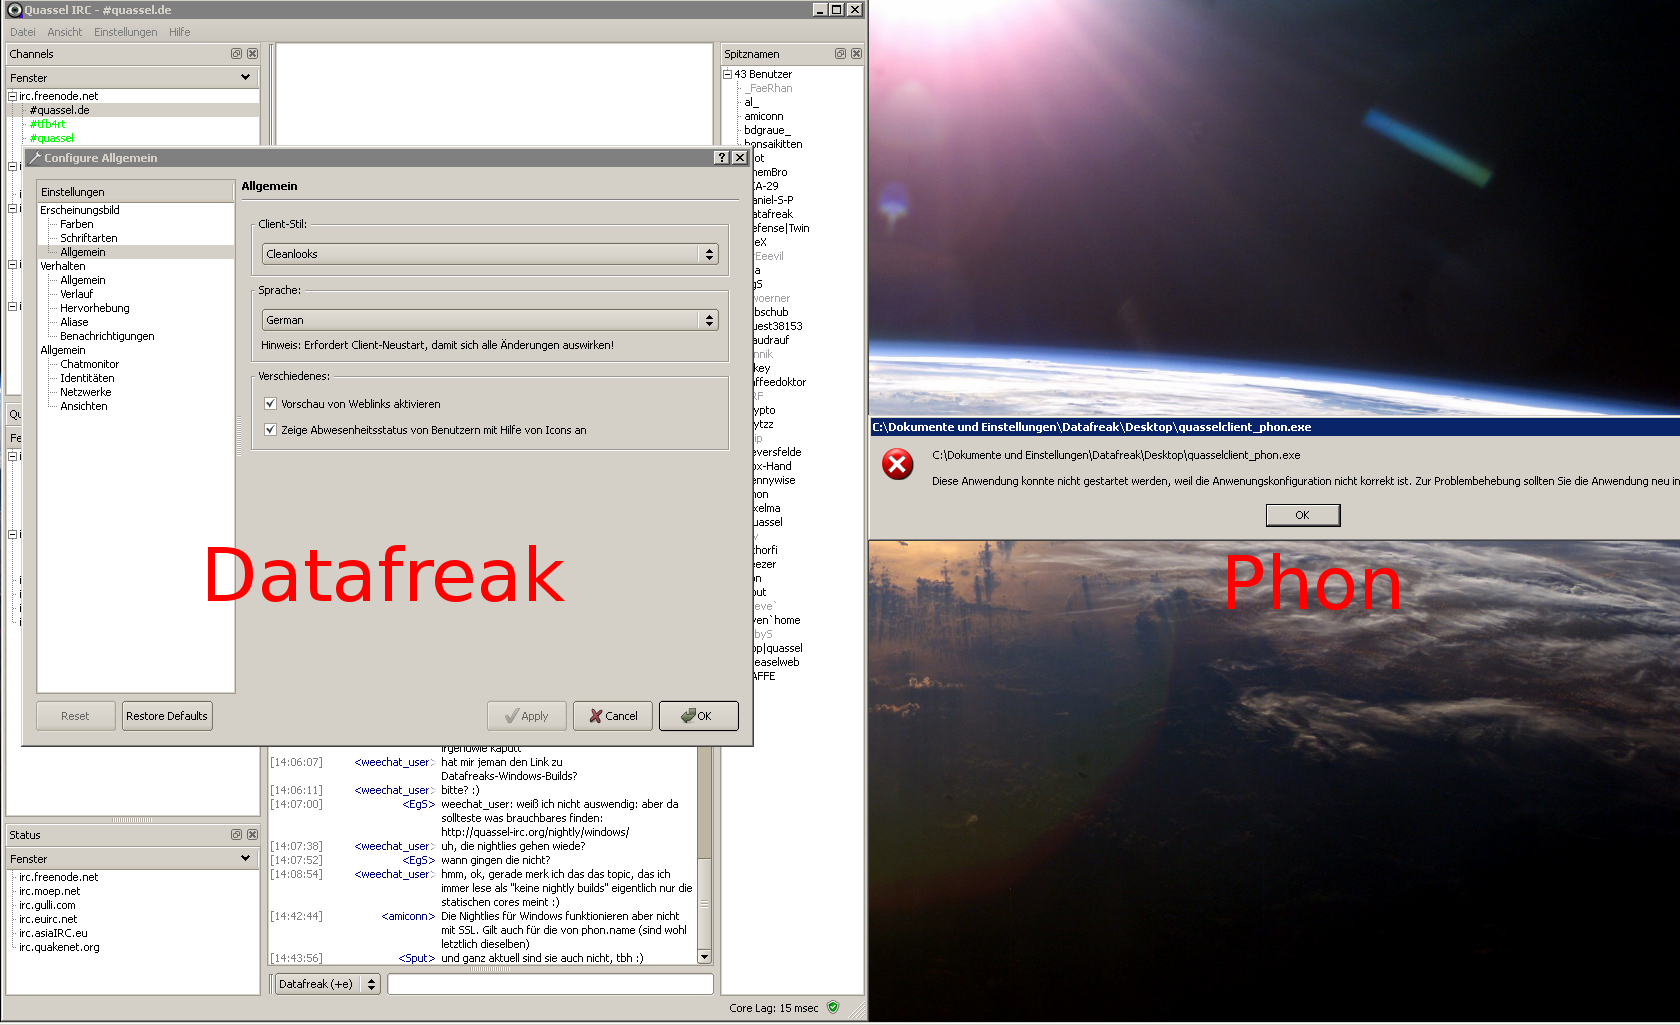Close the Channels dock panel

pyautogui.click(x=252, y=54)
